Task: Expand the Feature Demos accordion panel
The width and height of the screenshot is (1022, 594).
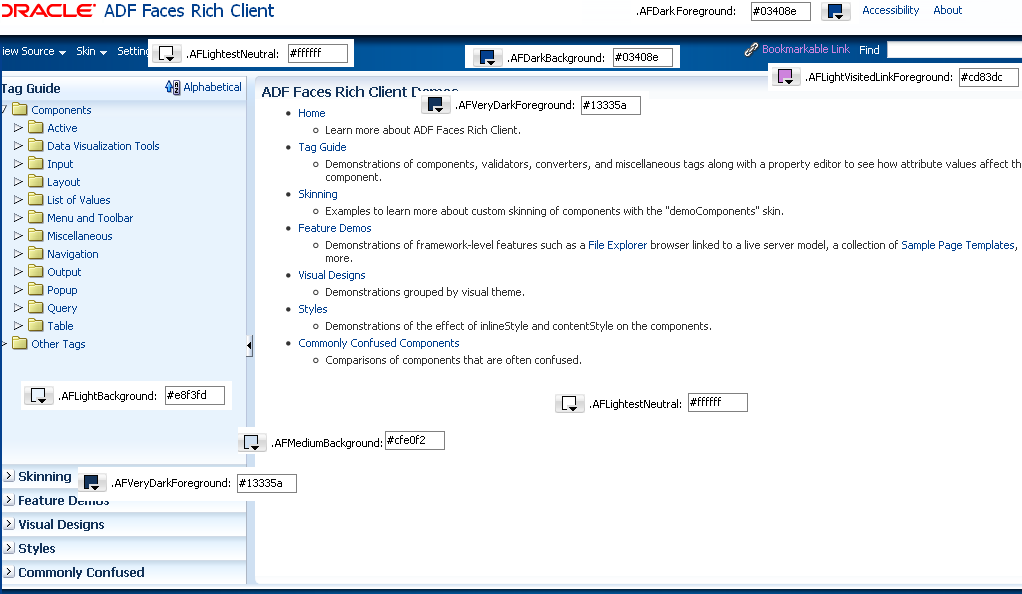Action: pyautogui.click(x=60, y=500)
